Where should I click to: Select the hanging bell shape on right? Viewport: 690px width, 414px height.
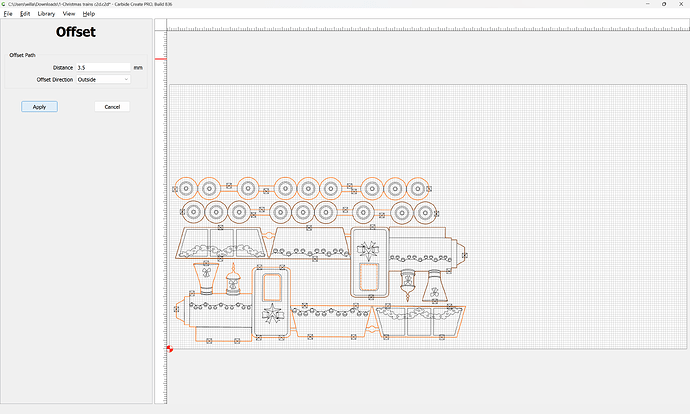[408, 281]
